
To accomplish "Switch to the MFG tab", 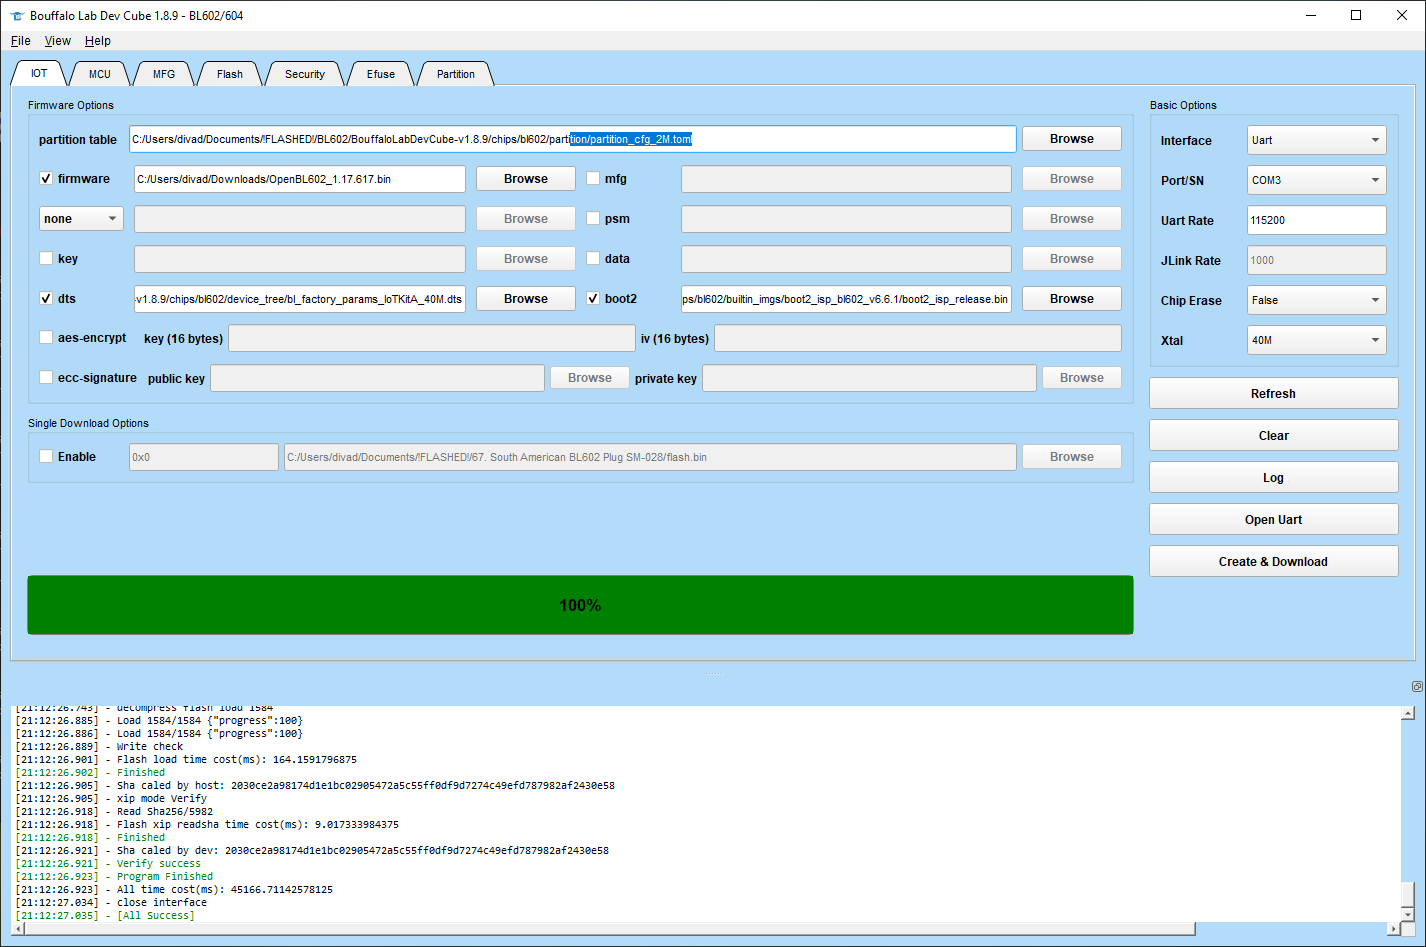I will coord(164,74).
